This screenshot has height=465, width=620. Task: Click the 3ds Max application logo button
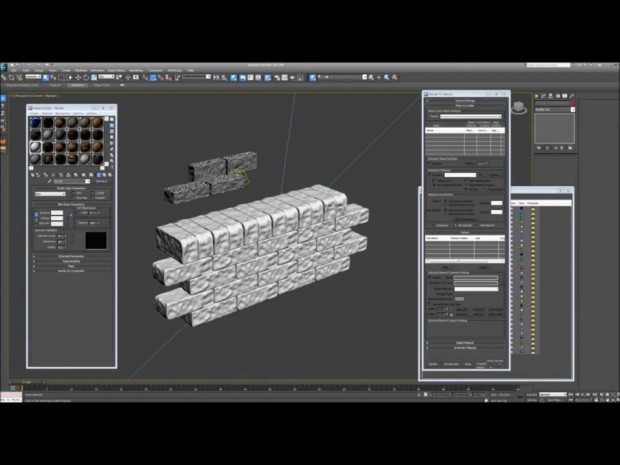click(6, 67)
